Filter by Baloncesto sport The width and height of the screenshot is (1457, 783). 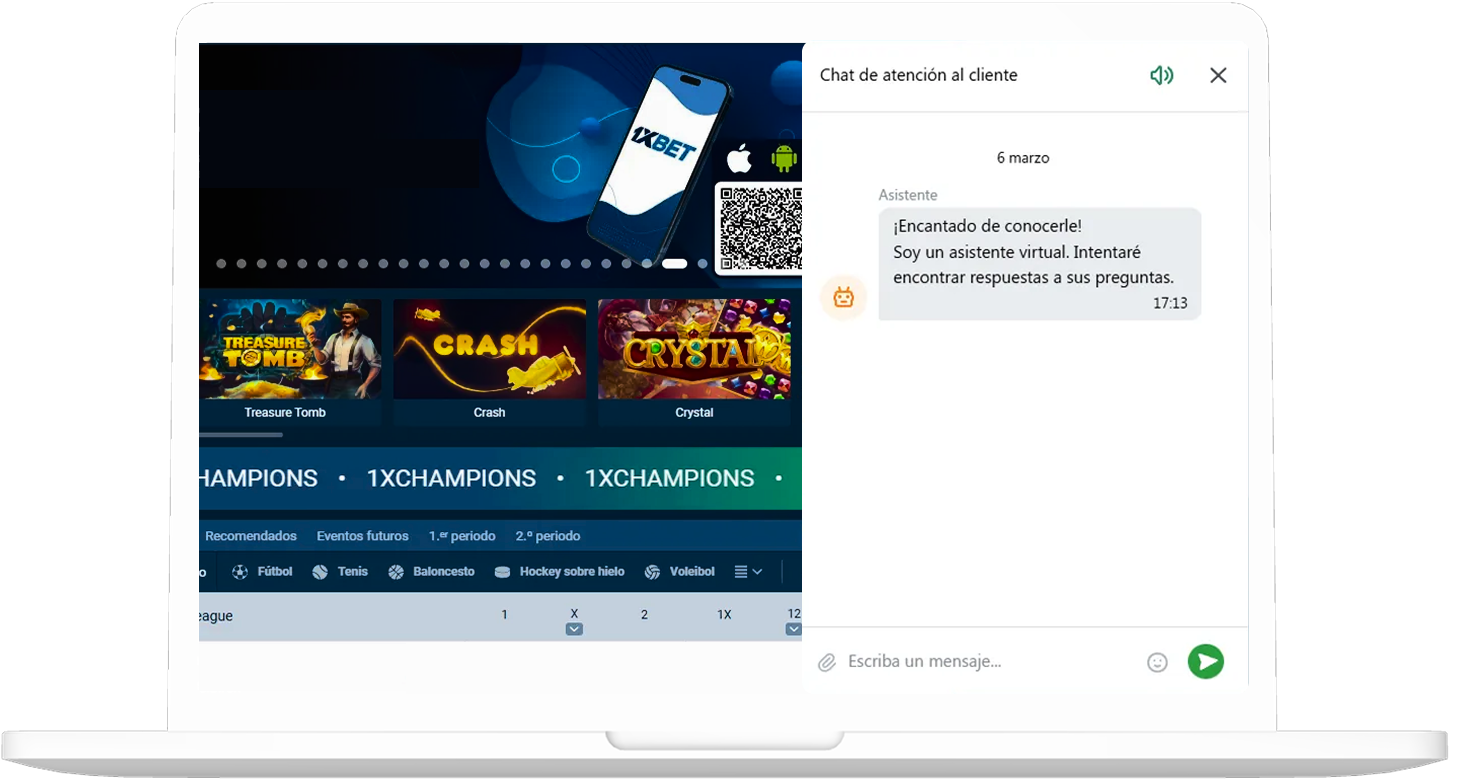431,572
